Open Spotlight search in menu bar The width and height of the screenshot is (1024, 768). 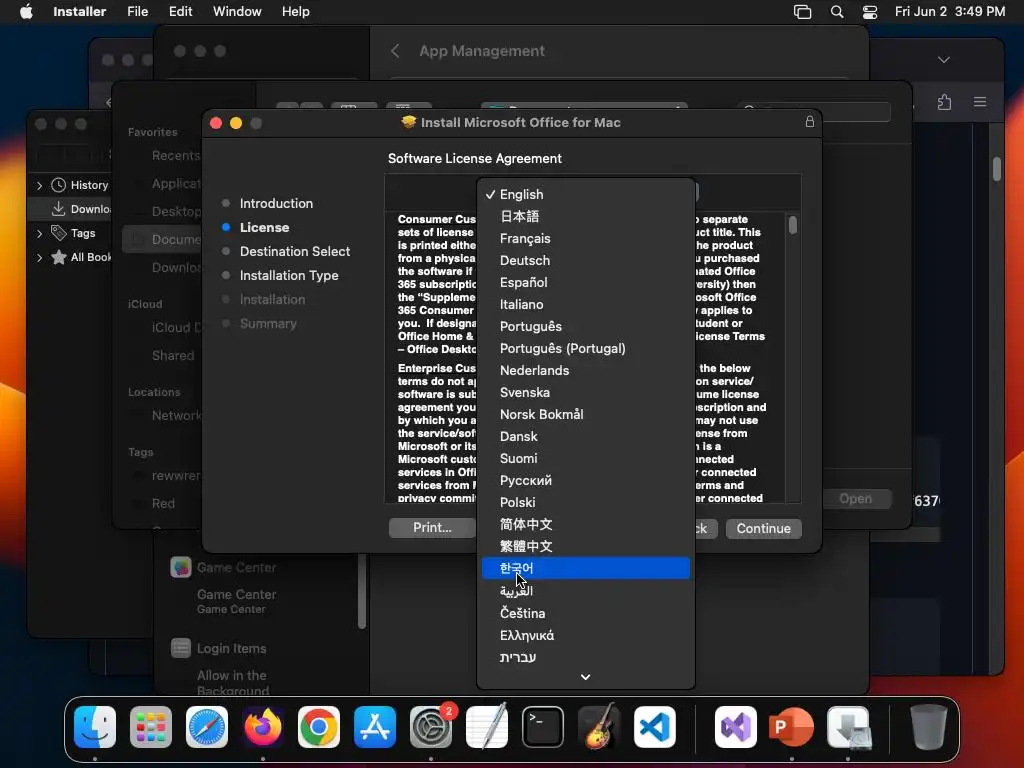(837, 12)
